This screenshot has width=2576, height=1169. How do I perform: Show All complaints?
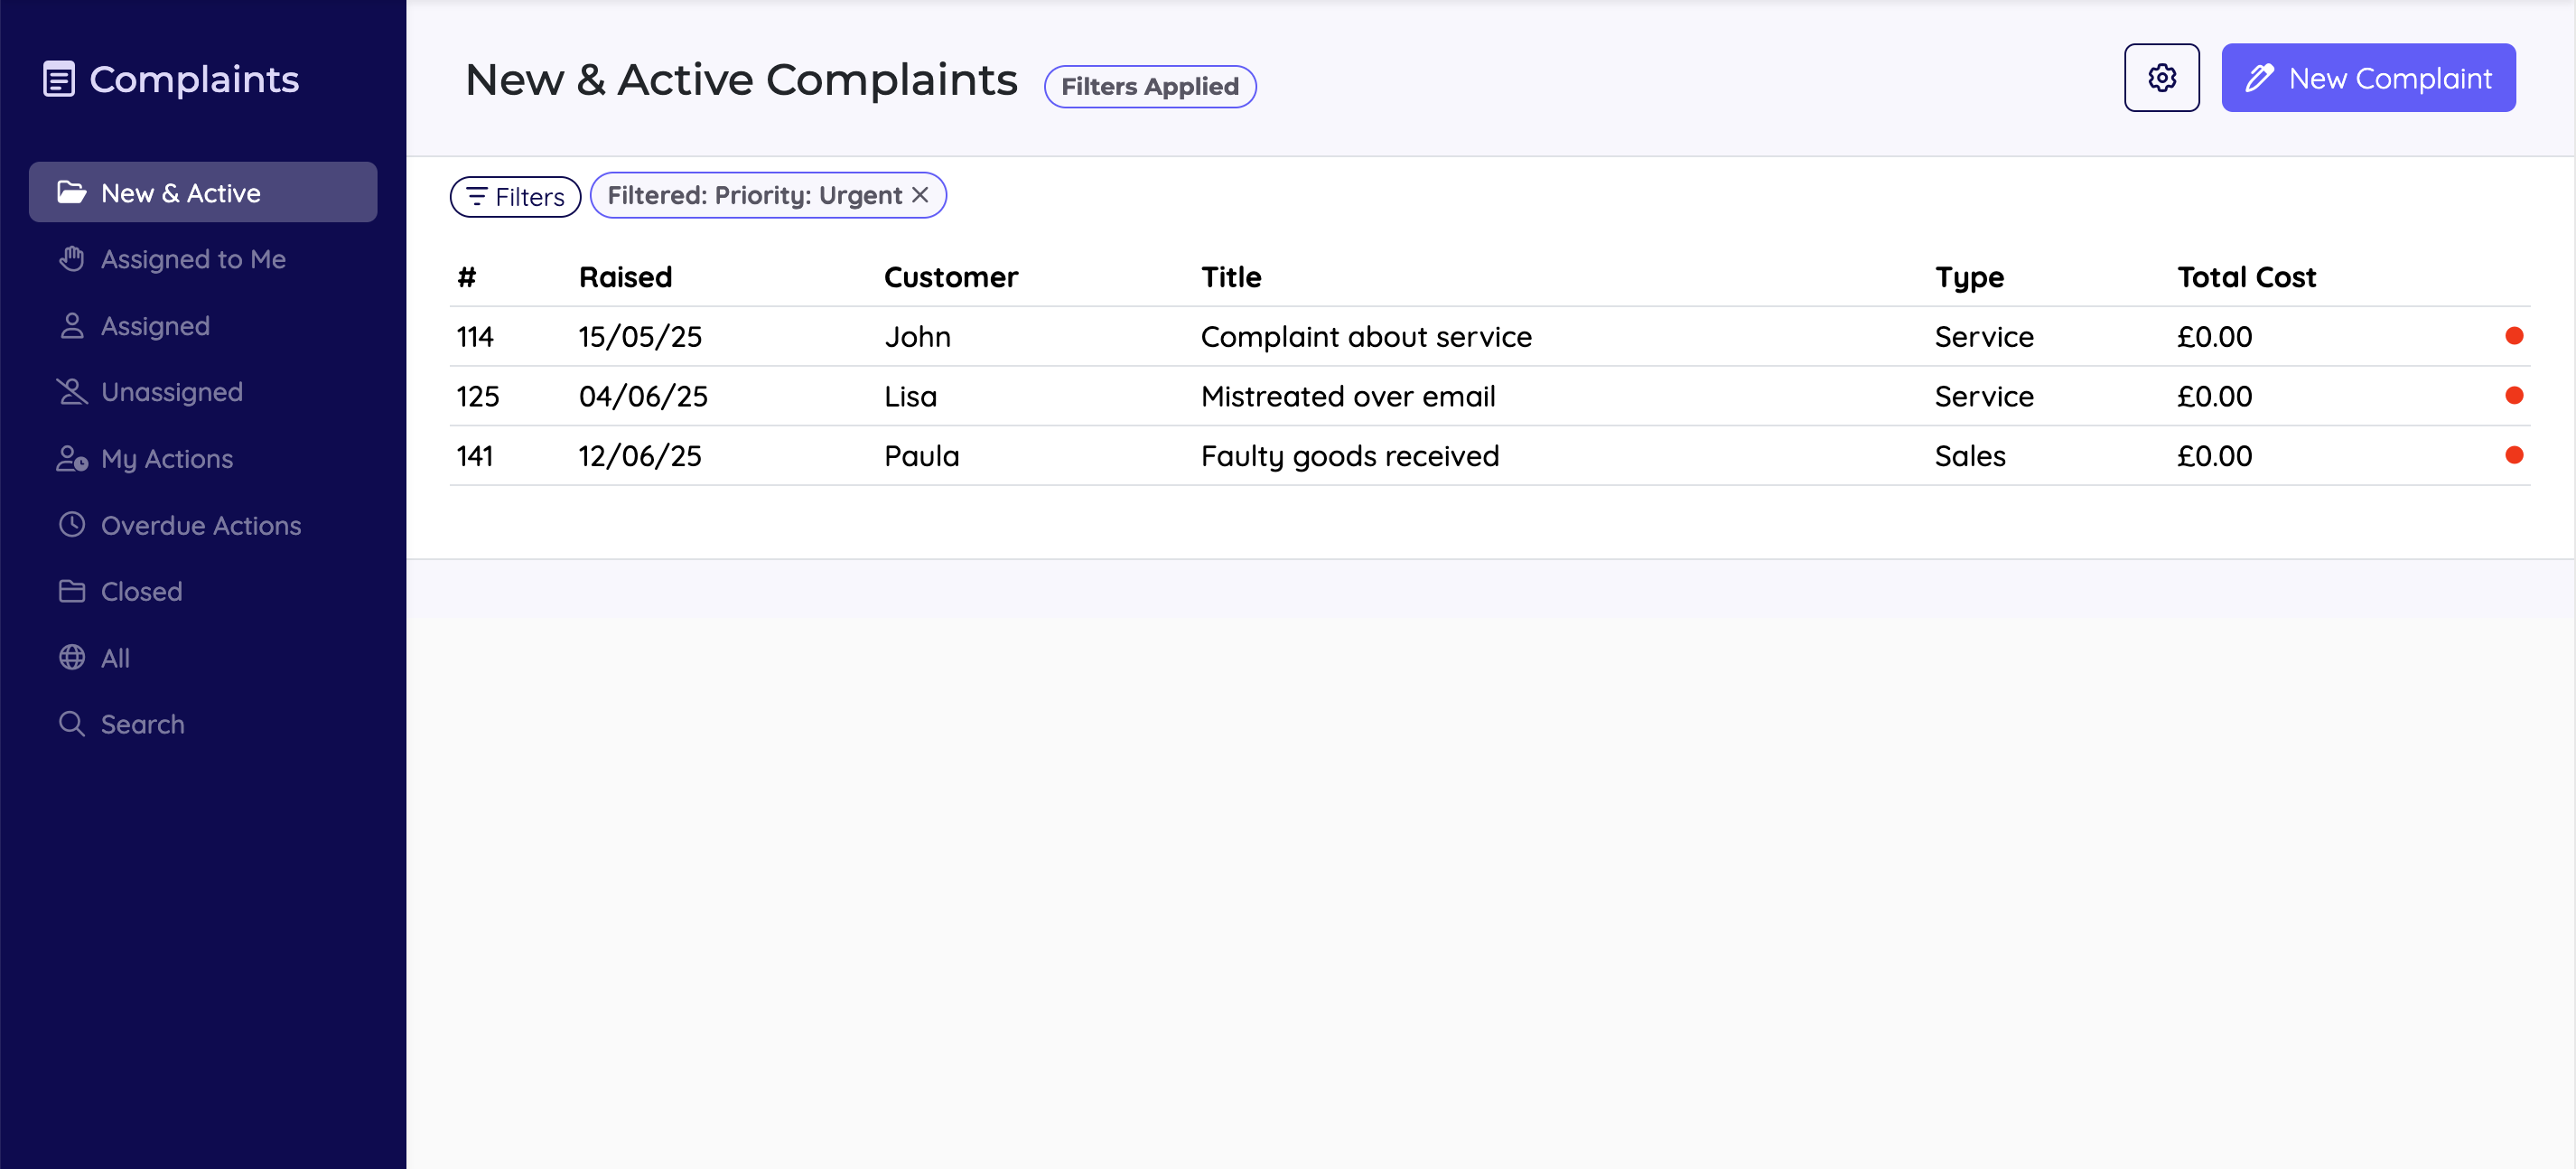(x=203, y=658)
